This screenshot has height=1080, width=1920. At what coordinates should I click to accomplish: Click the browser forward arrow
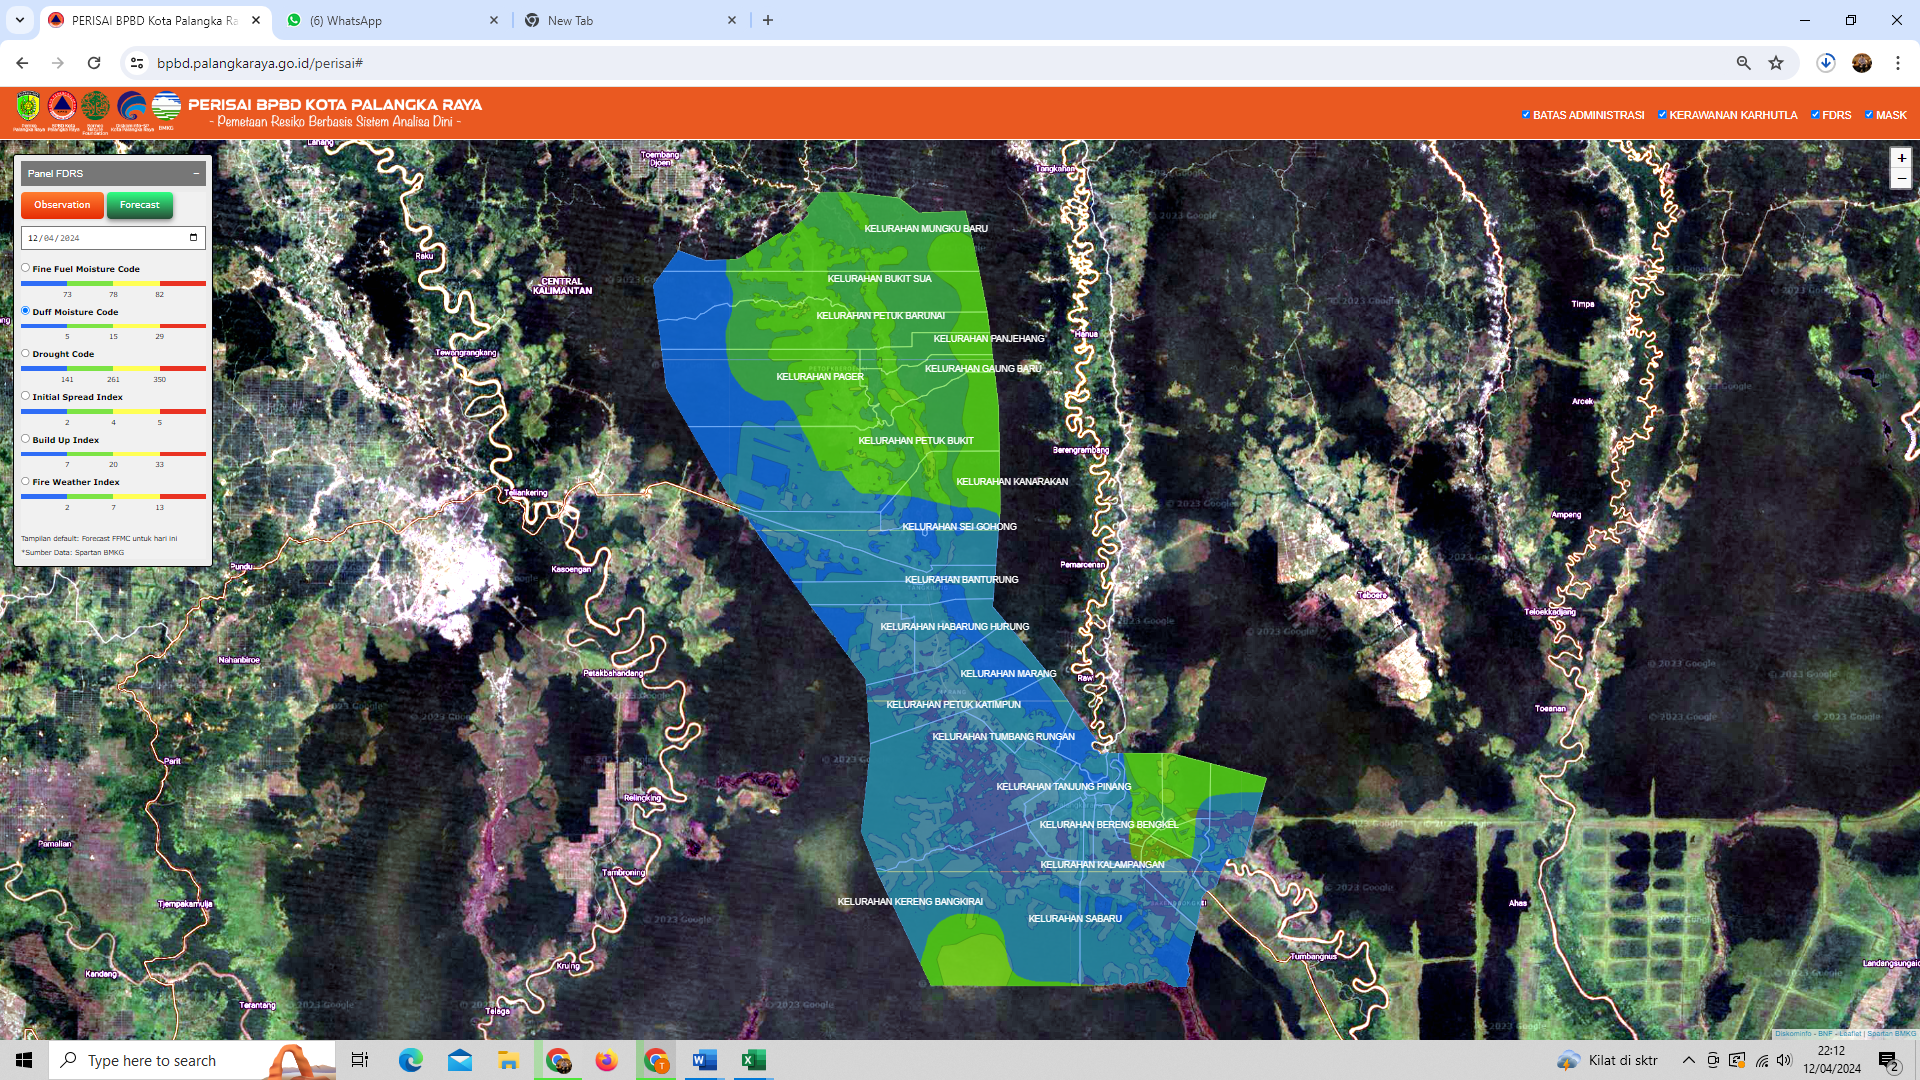(x=58, y=63)
